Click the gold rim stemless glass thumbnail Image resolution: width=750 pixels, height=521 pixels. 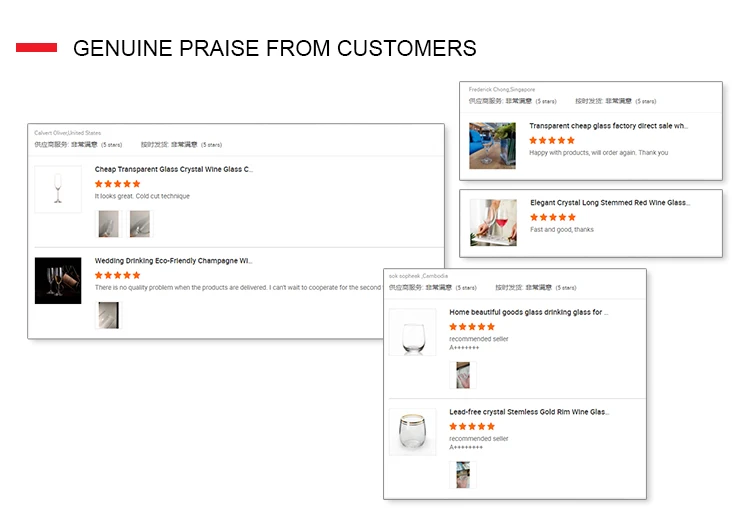coord(413,432)
